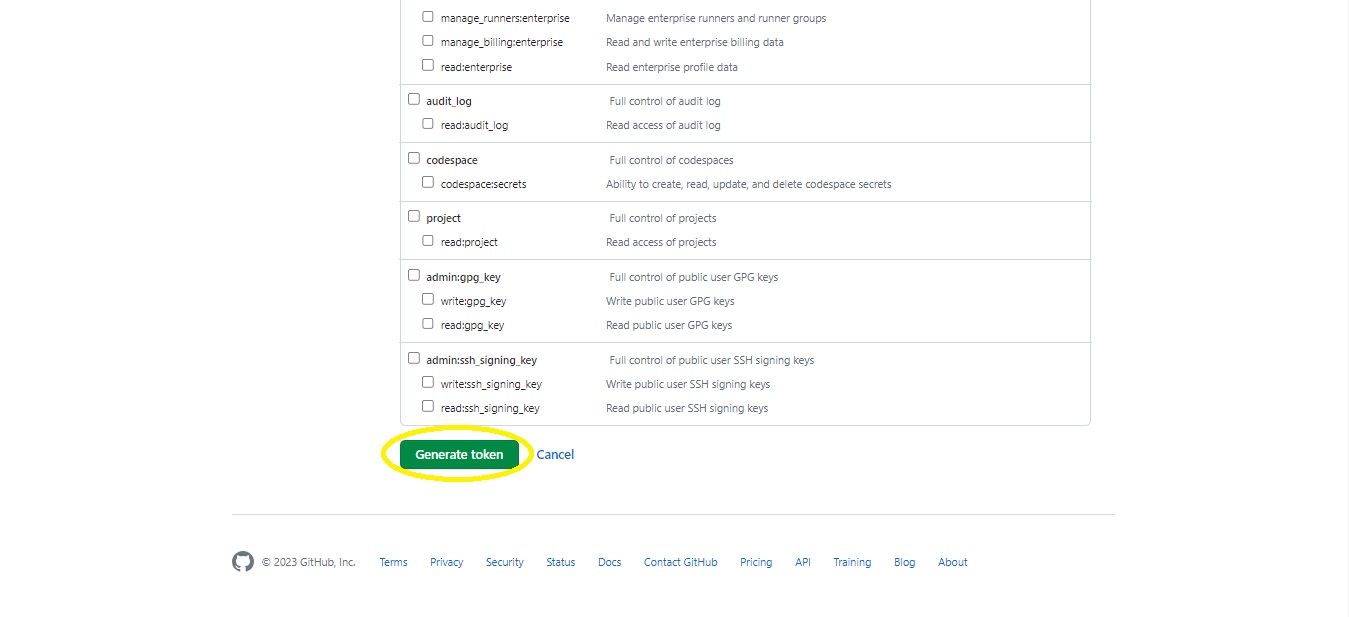Screen dimensions: 1349x617
Task: Click 'Read and write enterprise billing data' text
Action: click(695, 42)
